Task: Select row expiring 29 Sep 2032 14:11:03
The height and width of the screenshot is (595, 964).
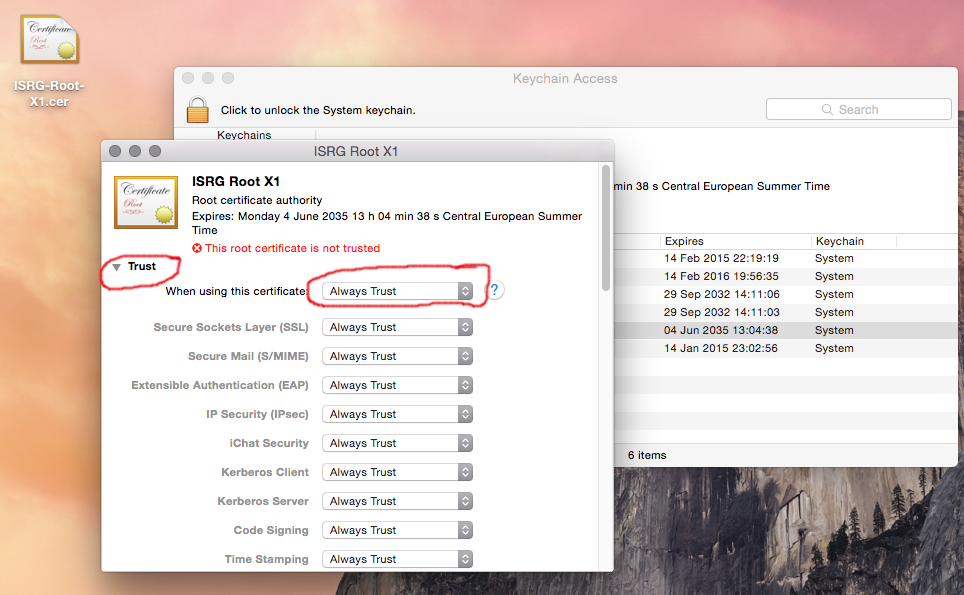Action: point(786,312)
